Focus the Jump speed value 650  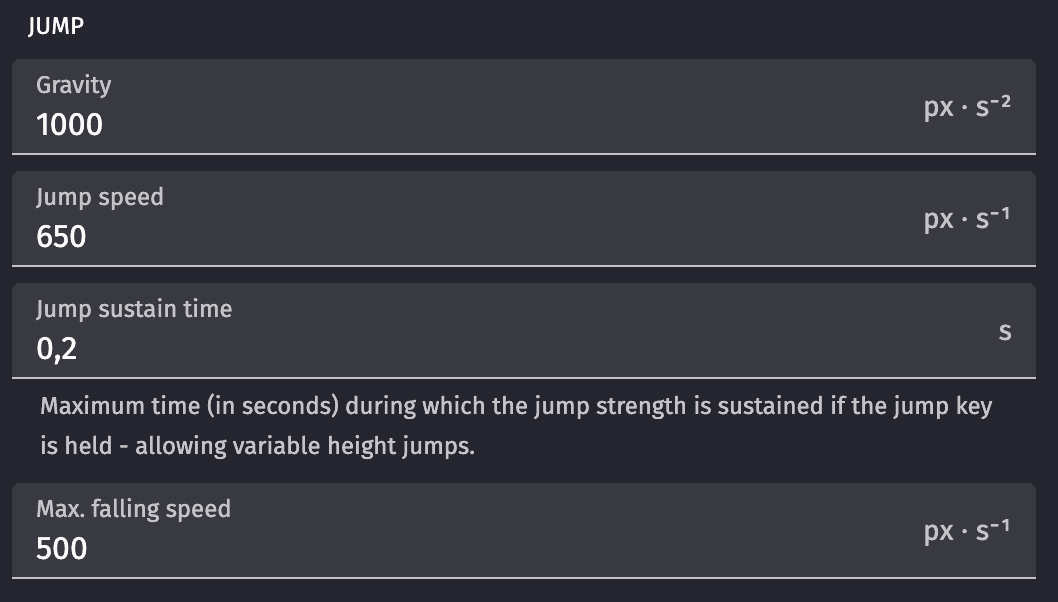(x=62, y=237)
